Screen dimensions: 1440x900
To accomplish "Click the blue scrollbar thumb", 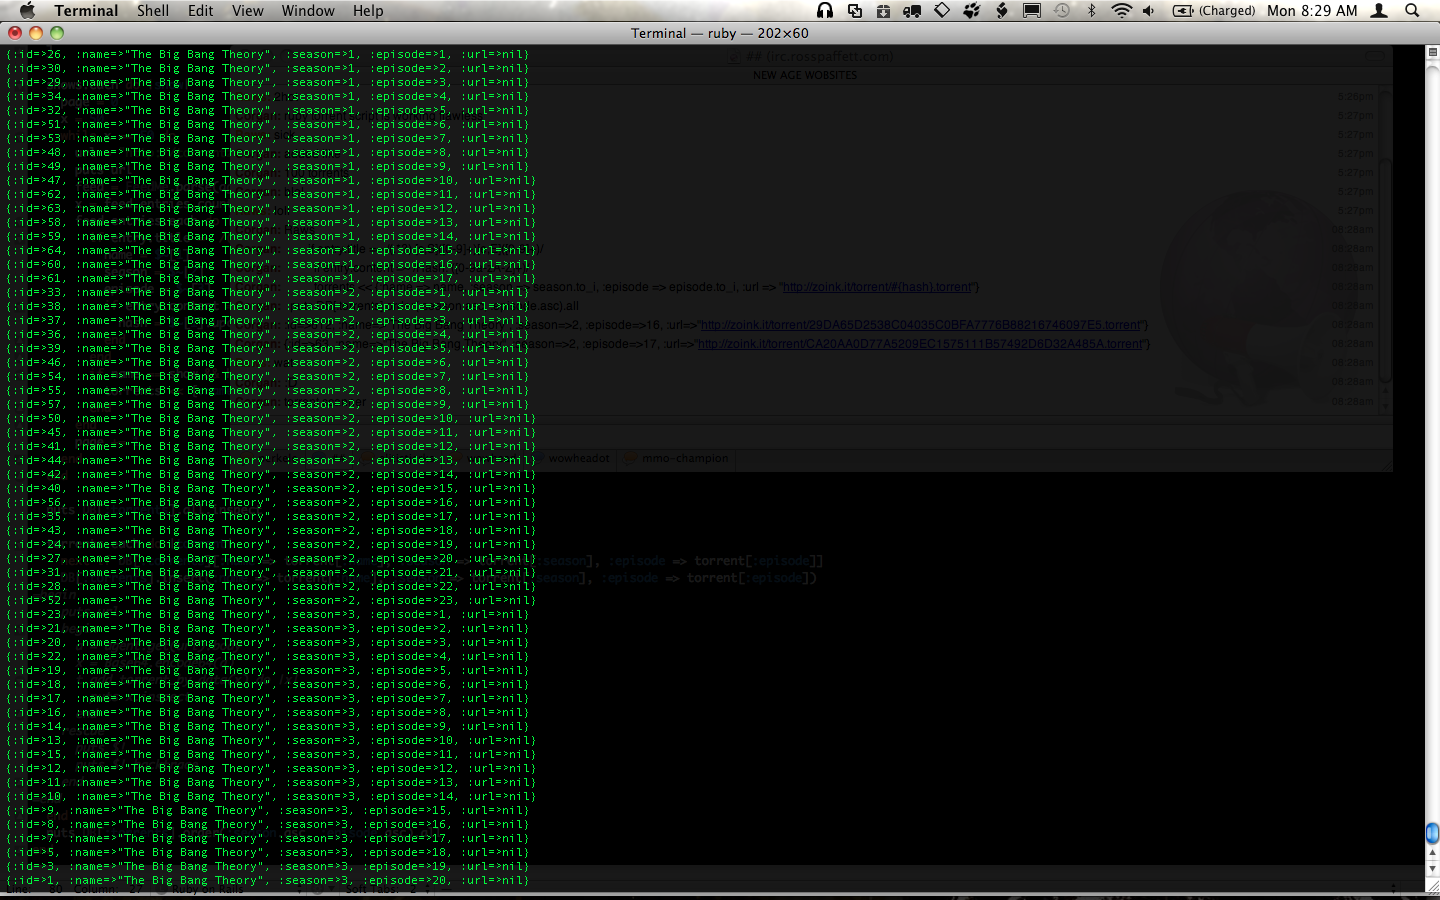I will 1432,833.
